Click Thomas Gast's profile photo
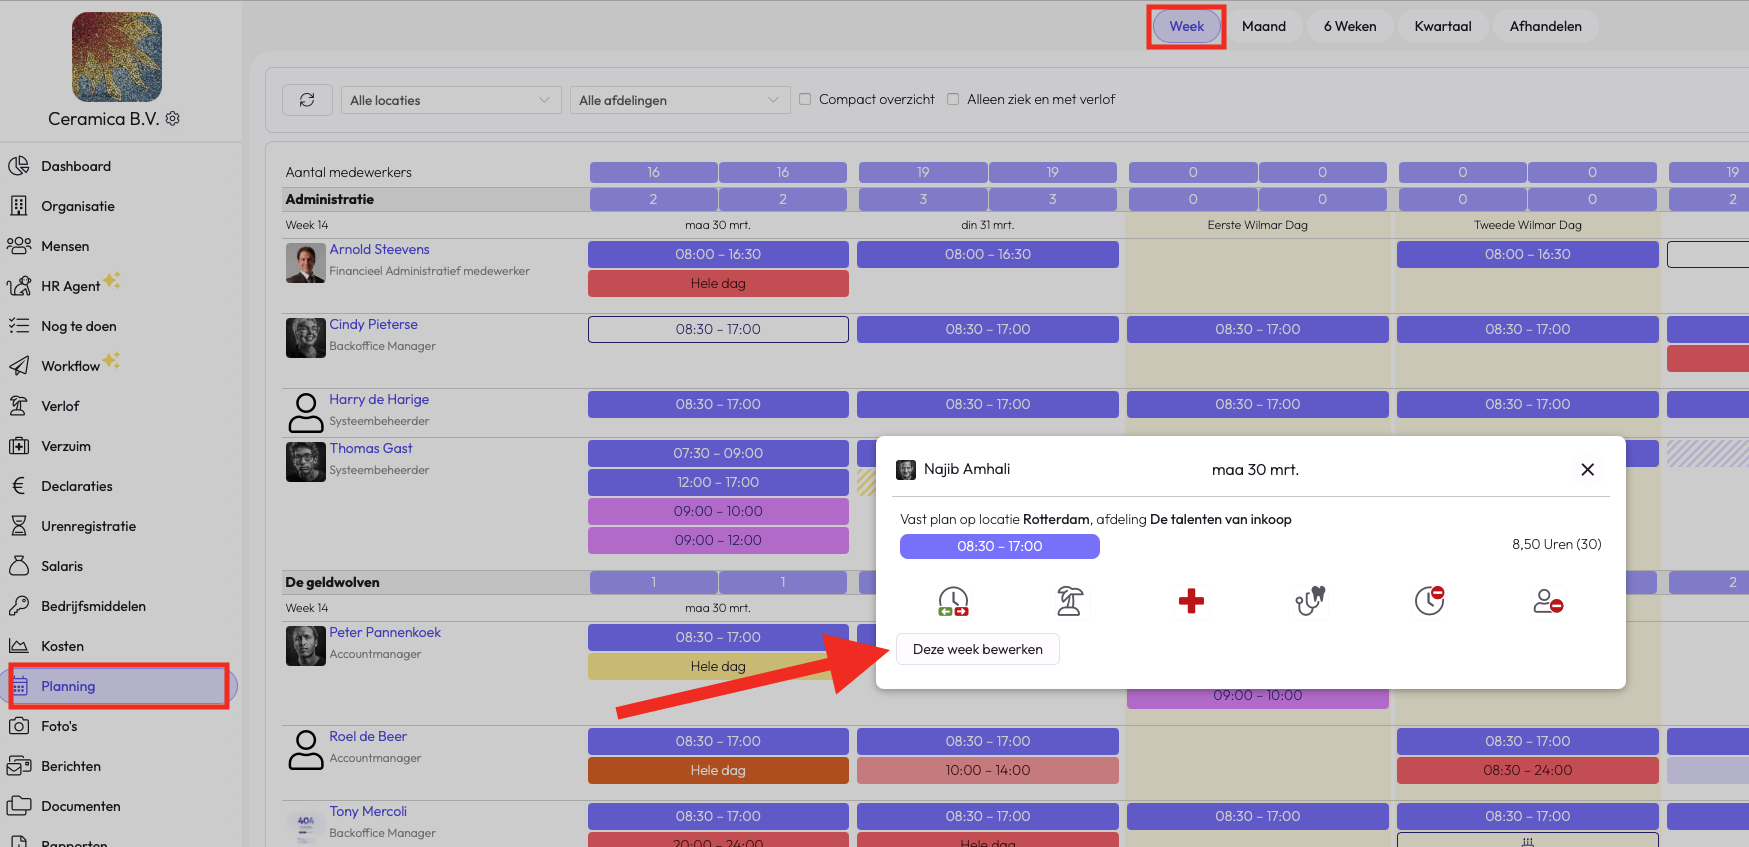This screenshot has height=847, width=1749. click(306, 462)
